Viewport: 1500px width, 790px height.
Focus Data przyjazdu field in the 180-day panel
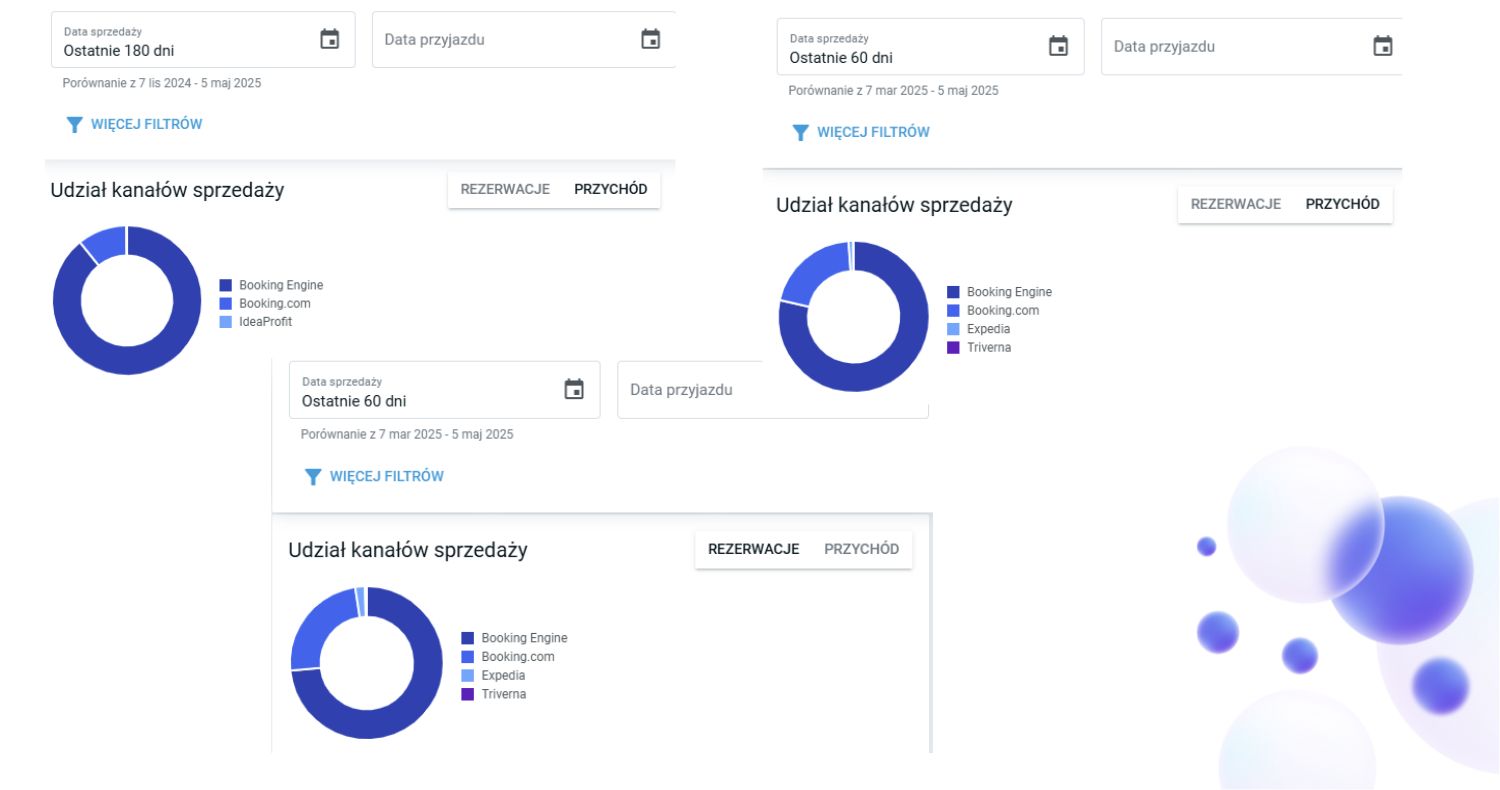click(524, 40)
